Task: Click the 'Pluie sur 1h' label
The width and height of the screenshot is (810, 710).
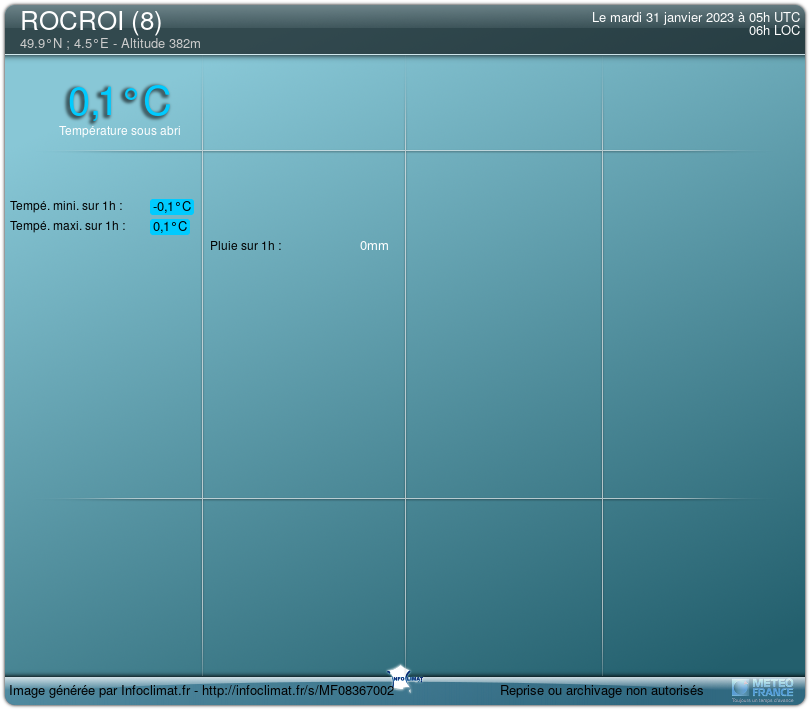Action: click(x=246, y=246)
